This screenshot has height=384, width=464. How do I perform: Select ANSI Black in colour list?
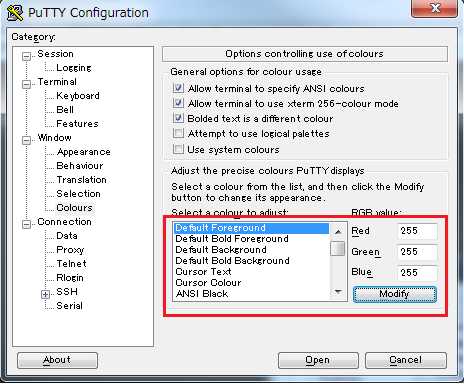point(251,294)
